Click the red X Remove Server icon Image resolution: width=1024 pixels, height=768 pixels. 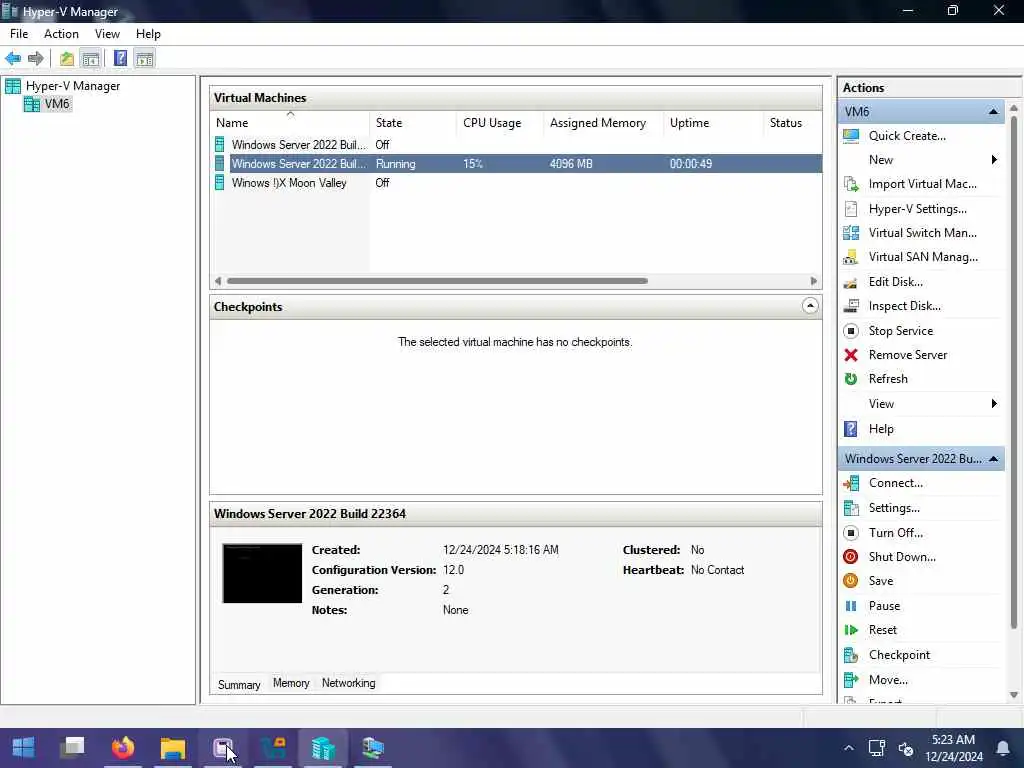pos(851,355)
